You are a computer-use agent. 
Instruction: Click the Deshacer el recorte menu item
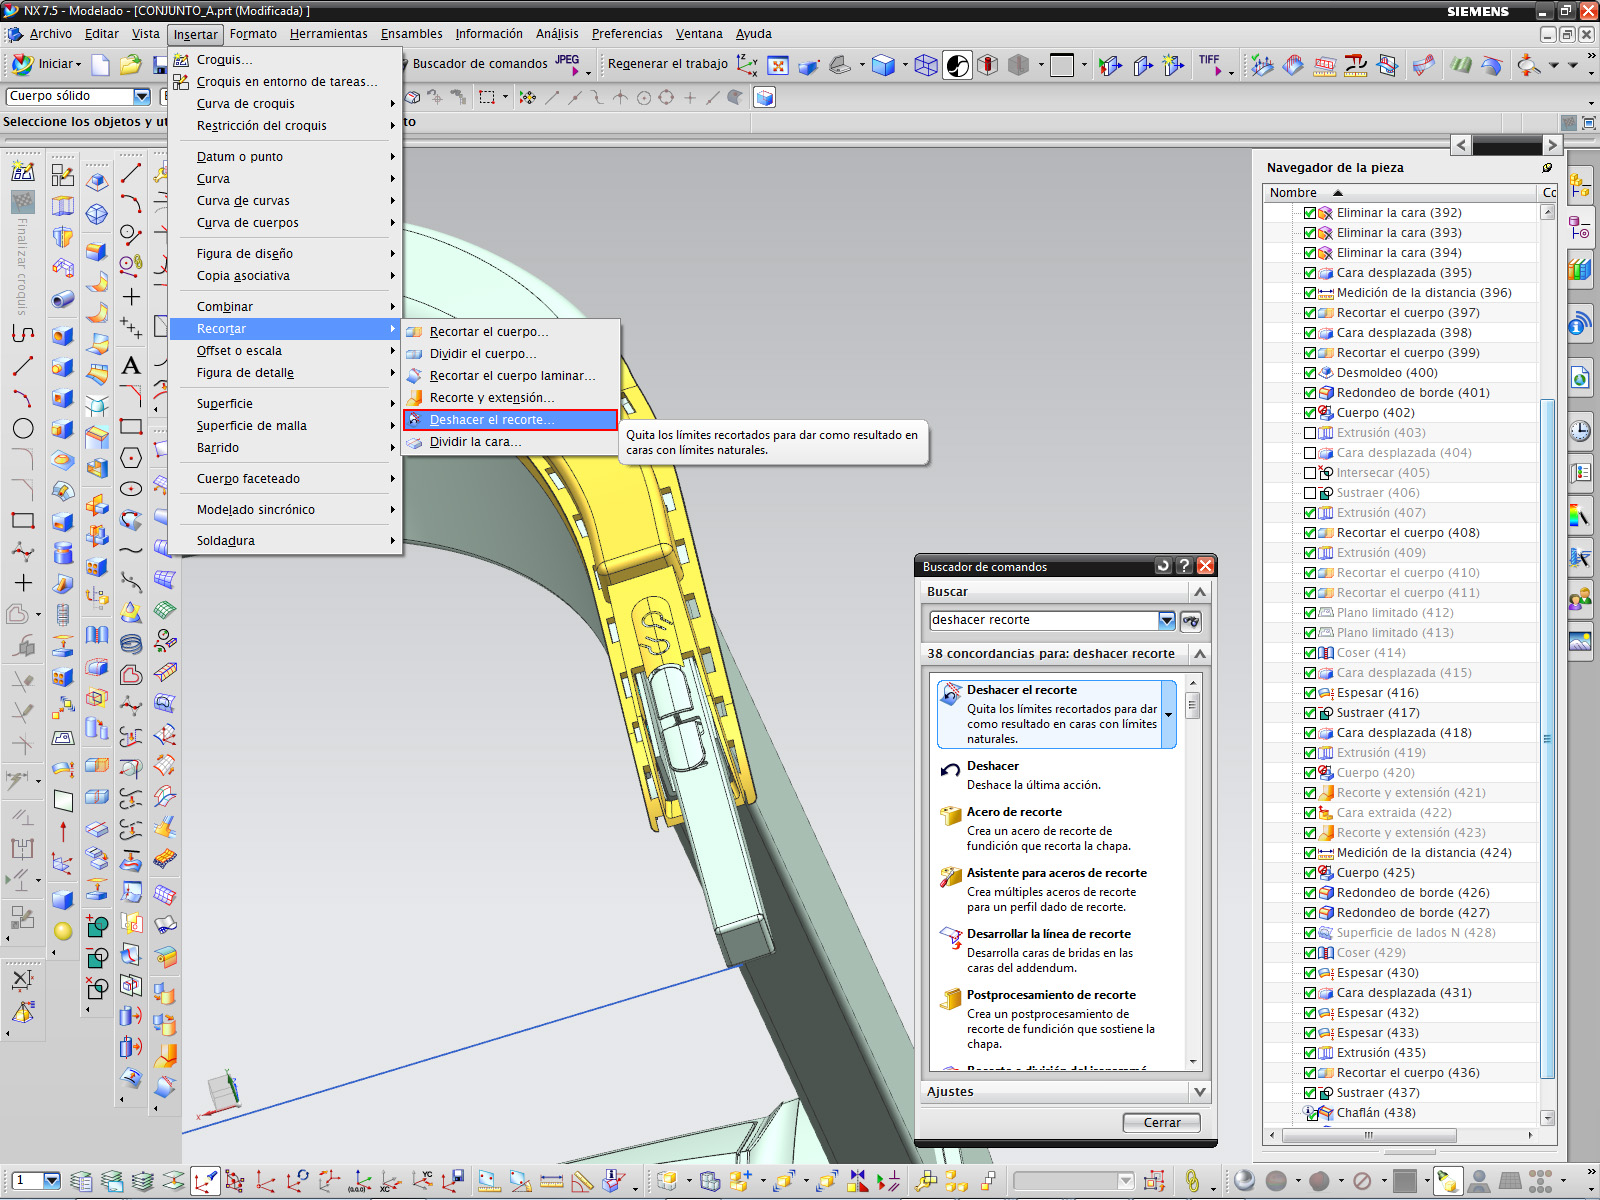click(490, 420)
